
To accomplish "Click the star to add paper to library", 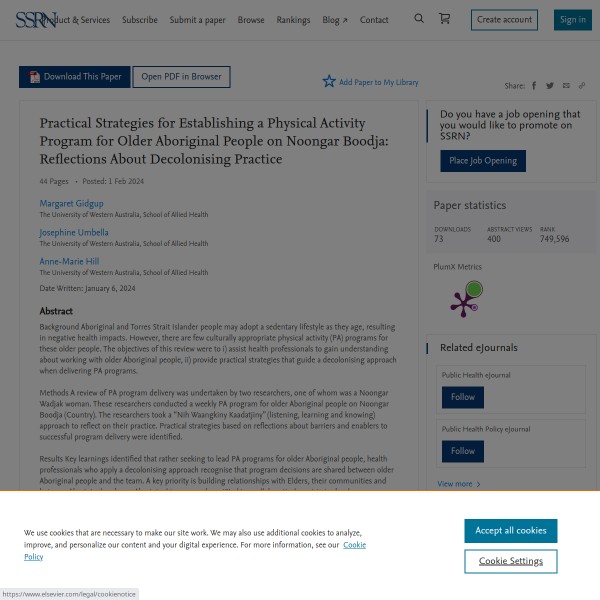I will click(329, 82).
